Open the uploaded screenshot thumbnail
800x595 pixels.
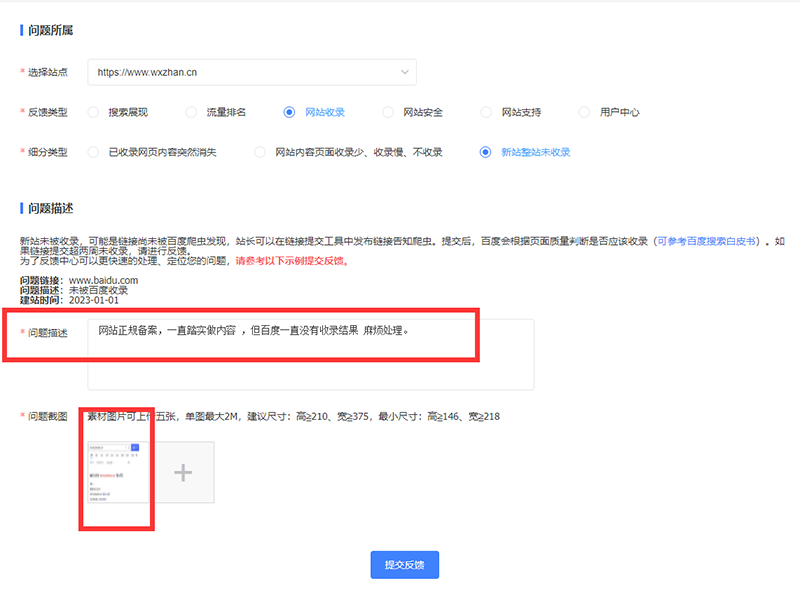coord(116,470)
